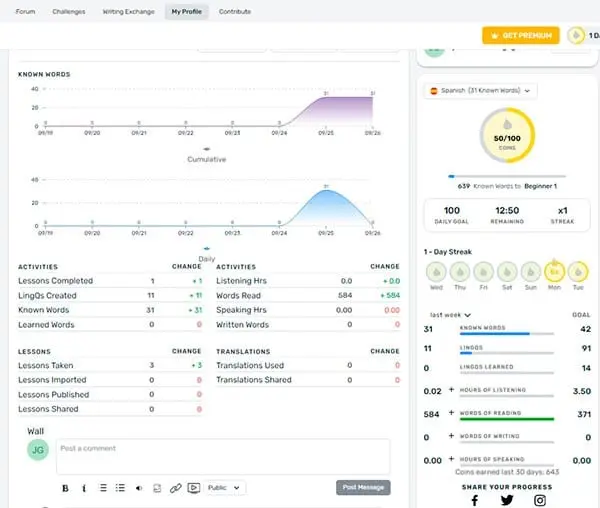Viewport: 600px width, 508px height.
Task: Click the Learned Words label
Action: tap(46, 325)
